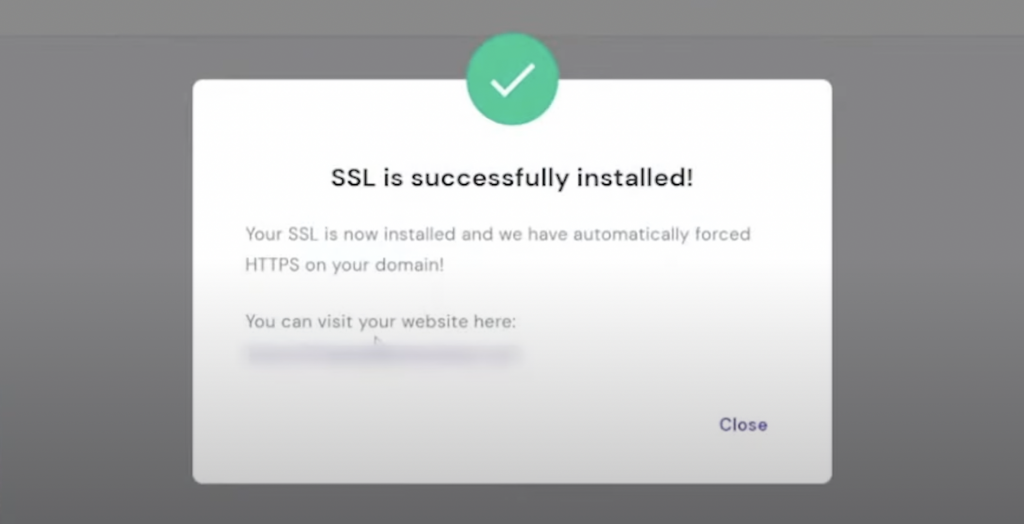Click empty white space left of Close
Viewport: 1024px width, 524px height.
[457, 425]
